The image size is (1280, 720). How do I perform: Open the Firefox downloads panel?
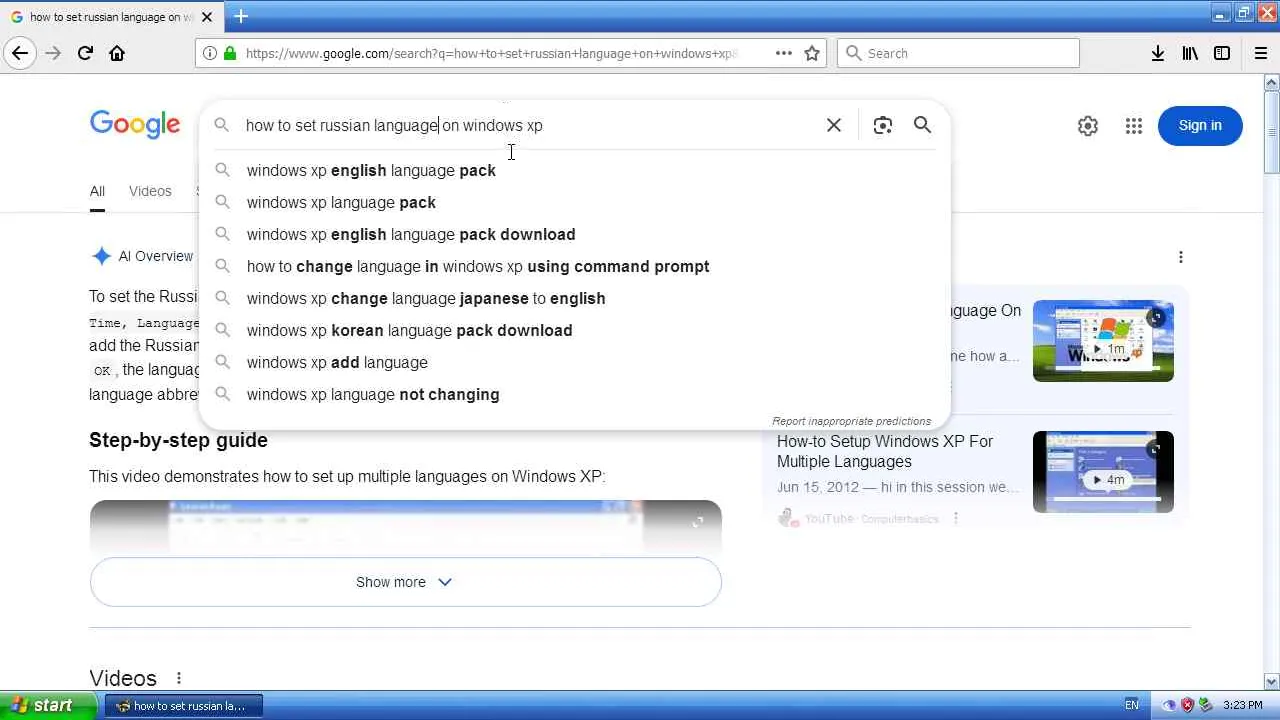point(1158,53)
